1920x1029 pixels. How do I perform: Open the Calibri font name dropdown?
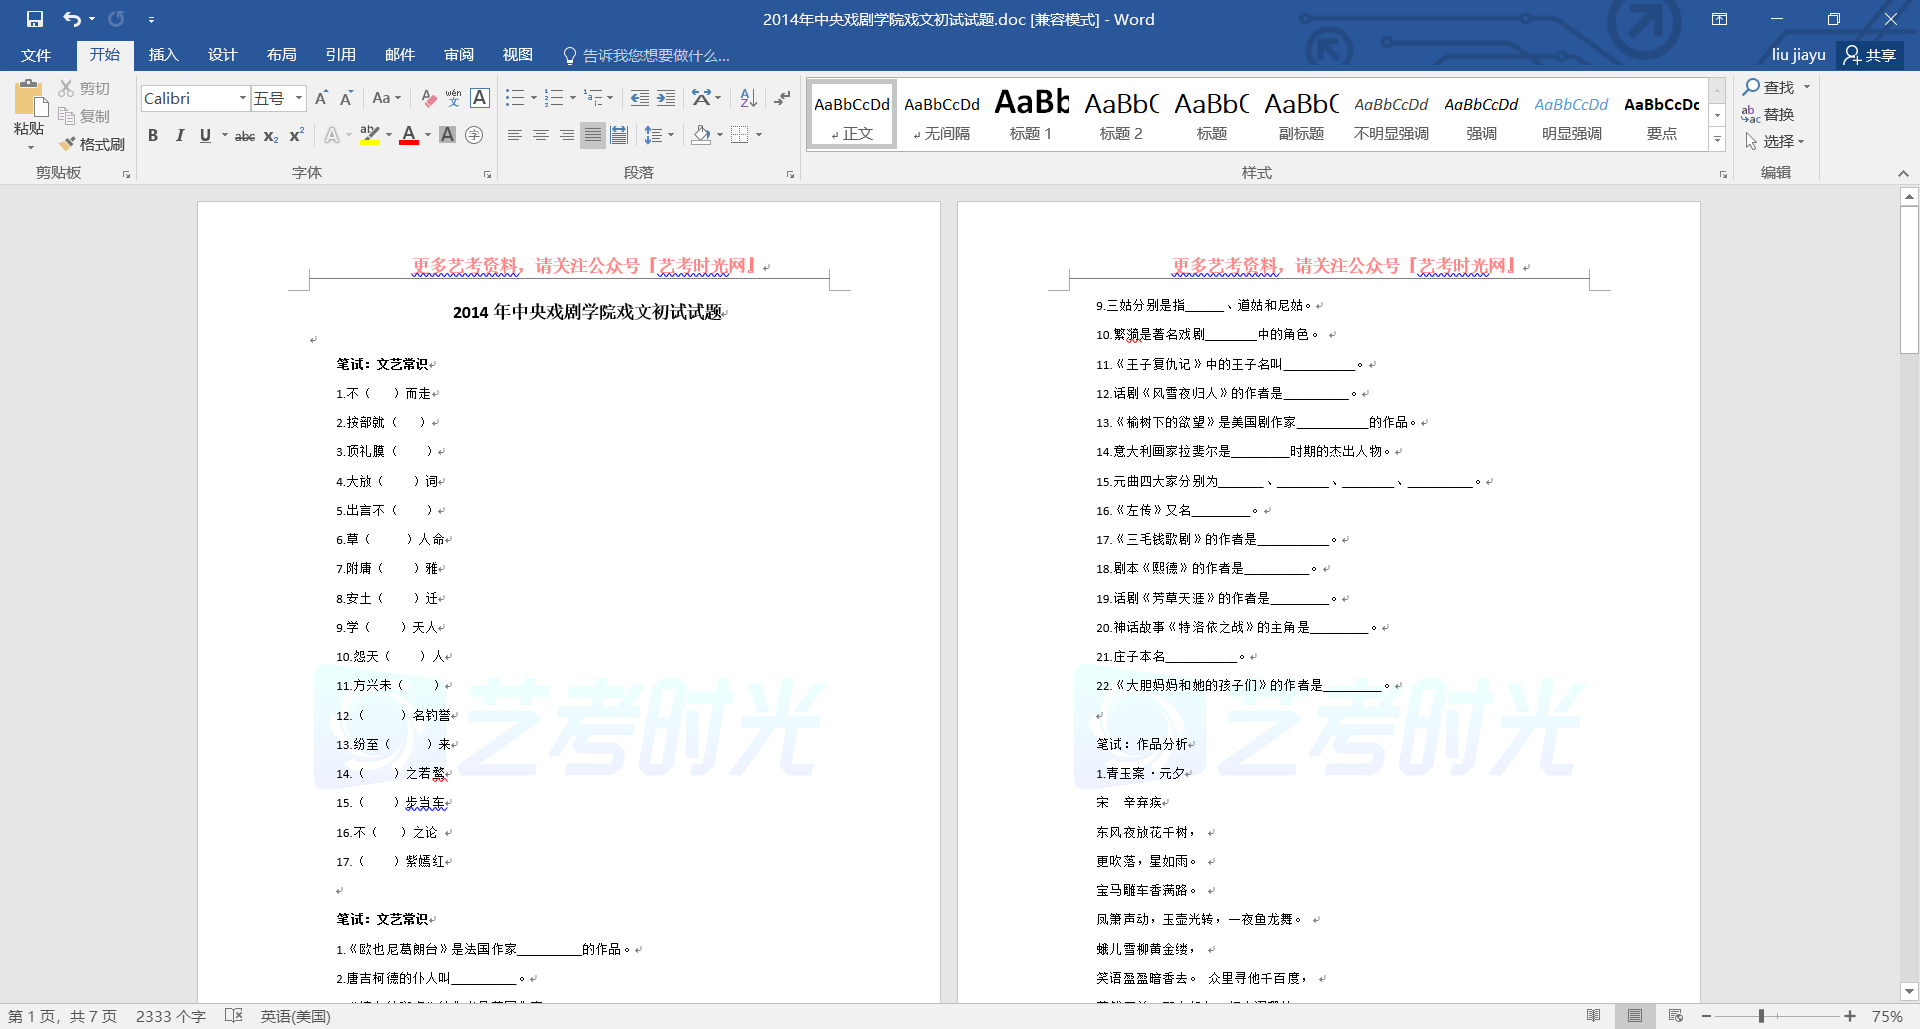(242, 98)
